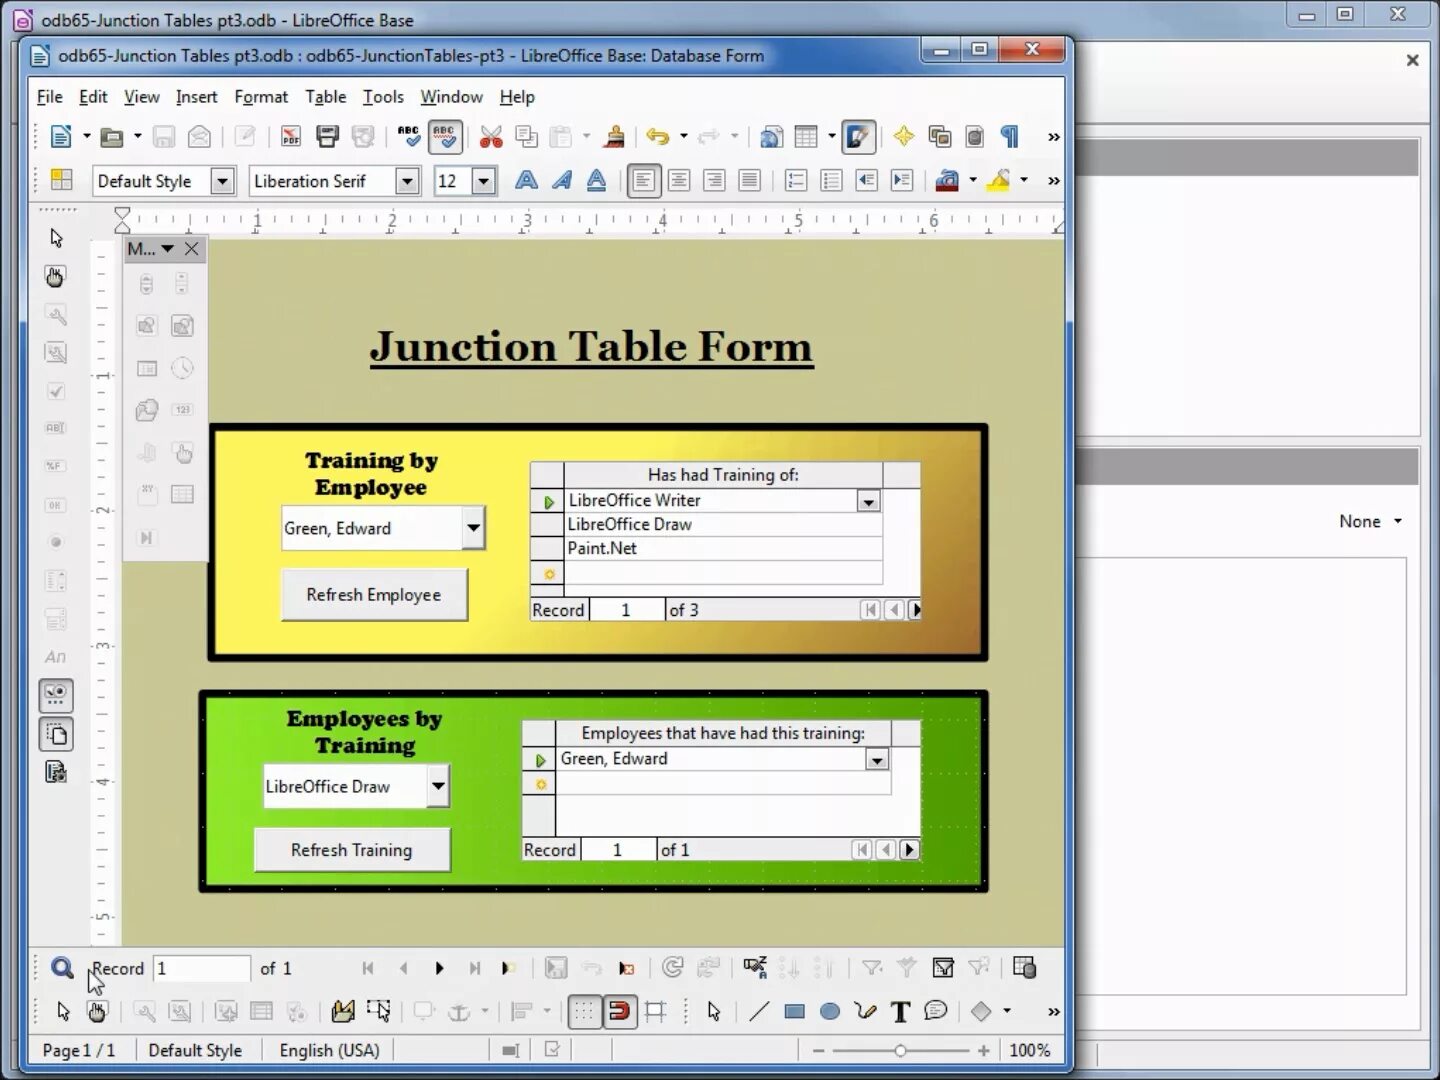Viewport: 1440px width, 1080px height.
Task: Click the Refresh icon in form navigation
Action: click(673, 968)
